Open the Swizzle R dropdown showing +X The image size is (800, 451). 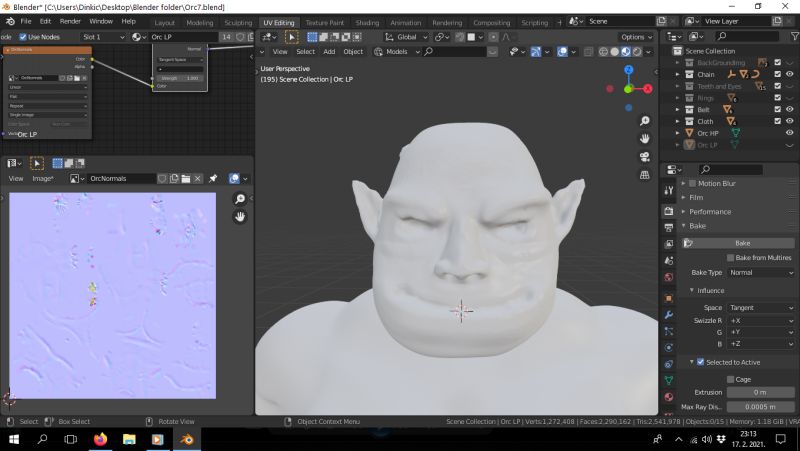[761, 320]
